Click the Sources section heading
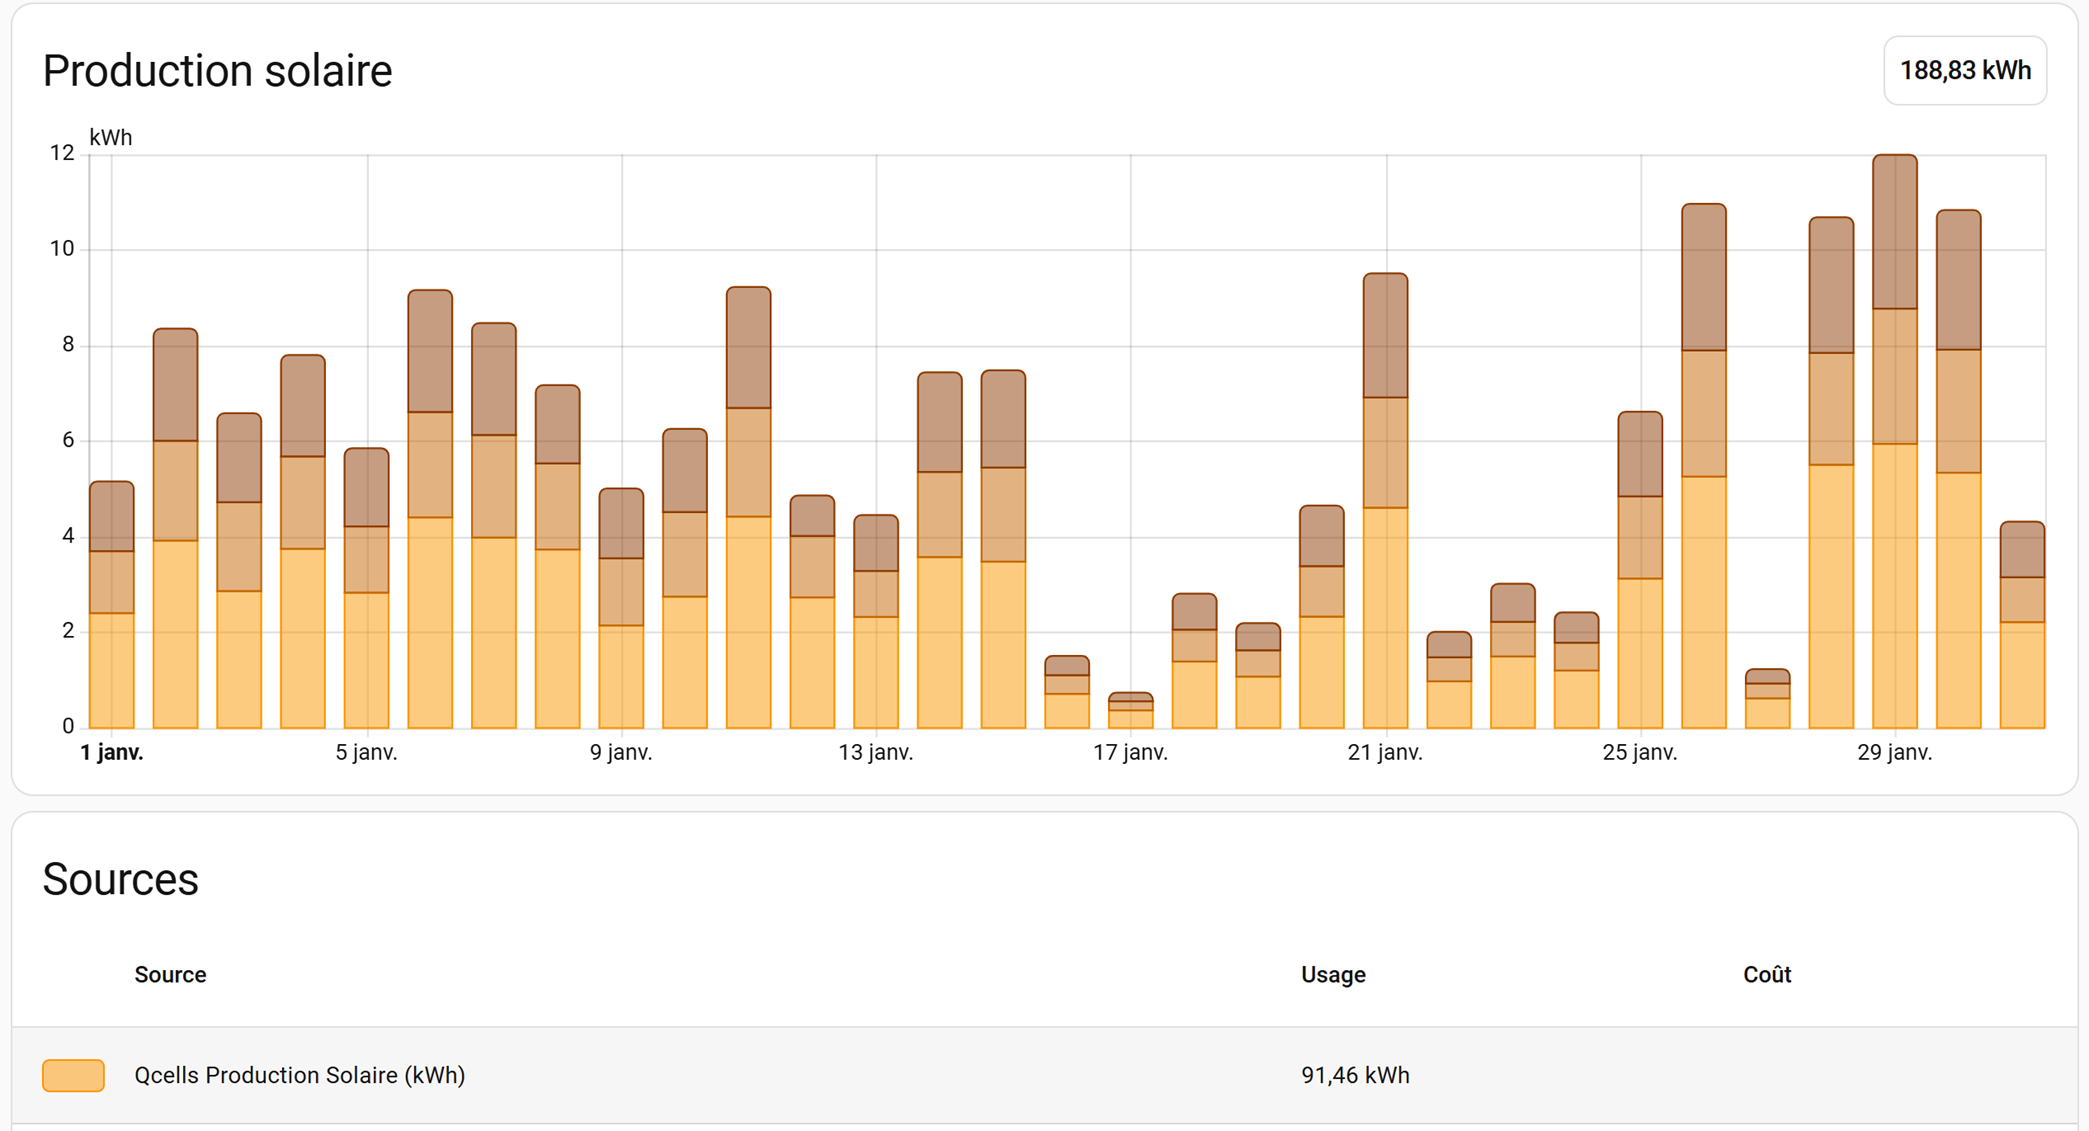The height and width of the screenshot is (1131, 2089). pyautogui.click(x=120, y=879)
